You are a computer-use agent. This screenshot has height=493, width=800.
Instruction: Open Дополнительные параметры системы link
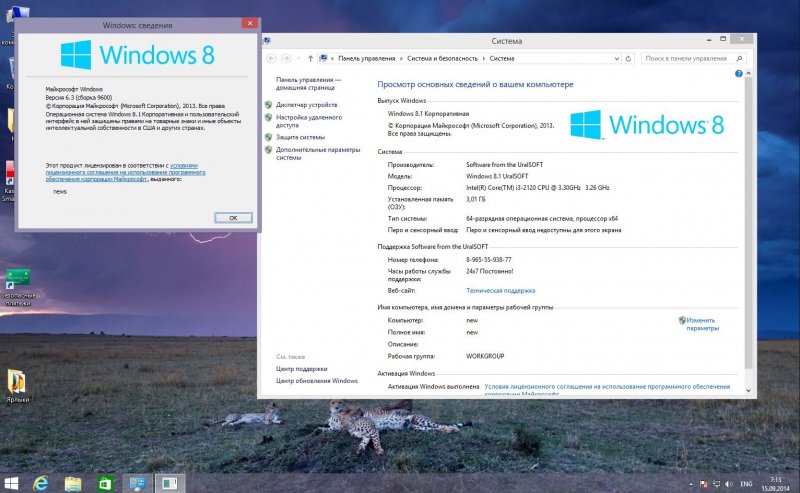(318, 154)
